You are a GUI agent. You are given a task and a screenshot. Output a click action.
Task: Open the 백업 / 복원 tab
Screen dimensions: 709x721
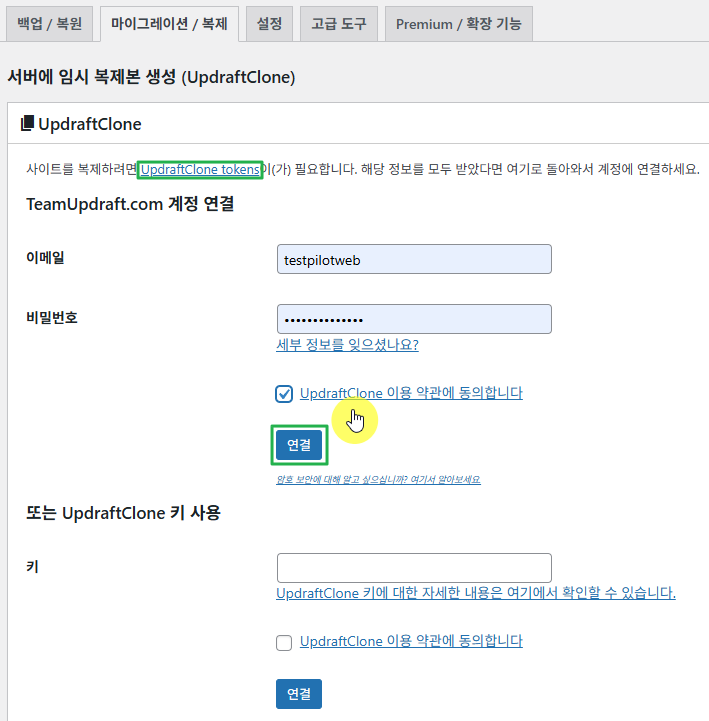pos(48,22)
